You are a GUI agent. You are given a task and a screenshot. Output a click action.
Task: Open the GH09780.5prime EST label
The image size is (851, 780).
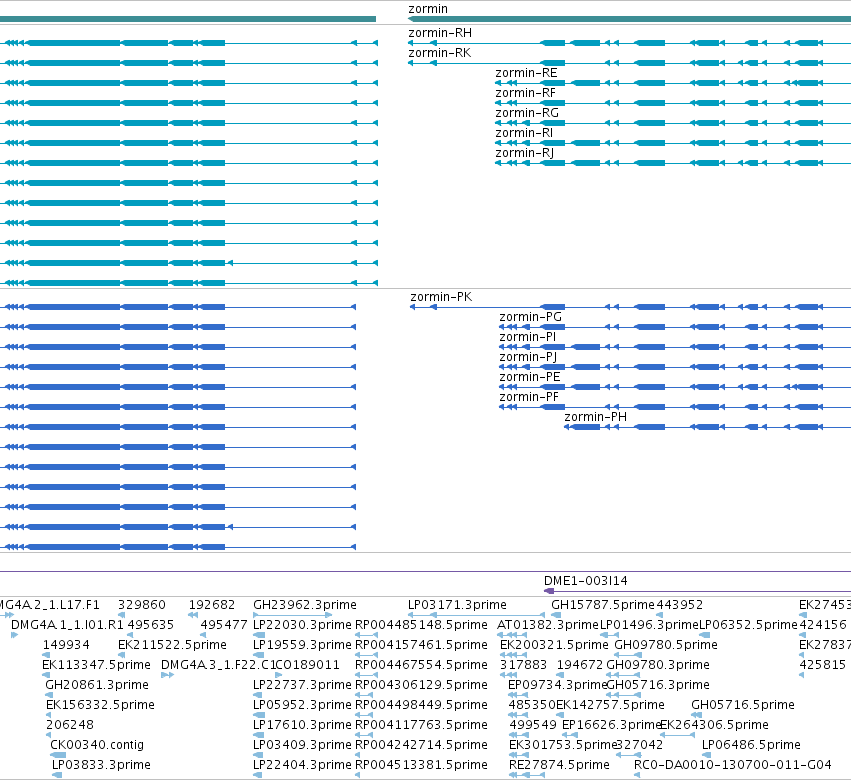(x=666, y=645)
